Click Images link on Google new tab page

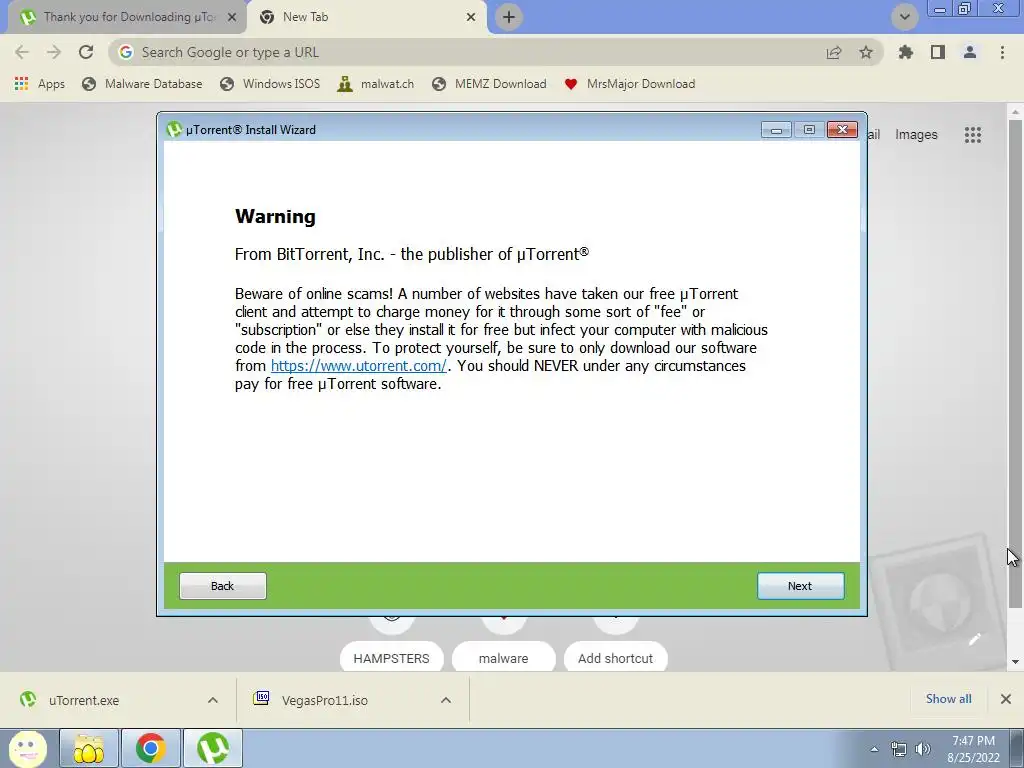point(916,135)
